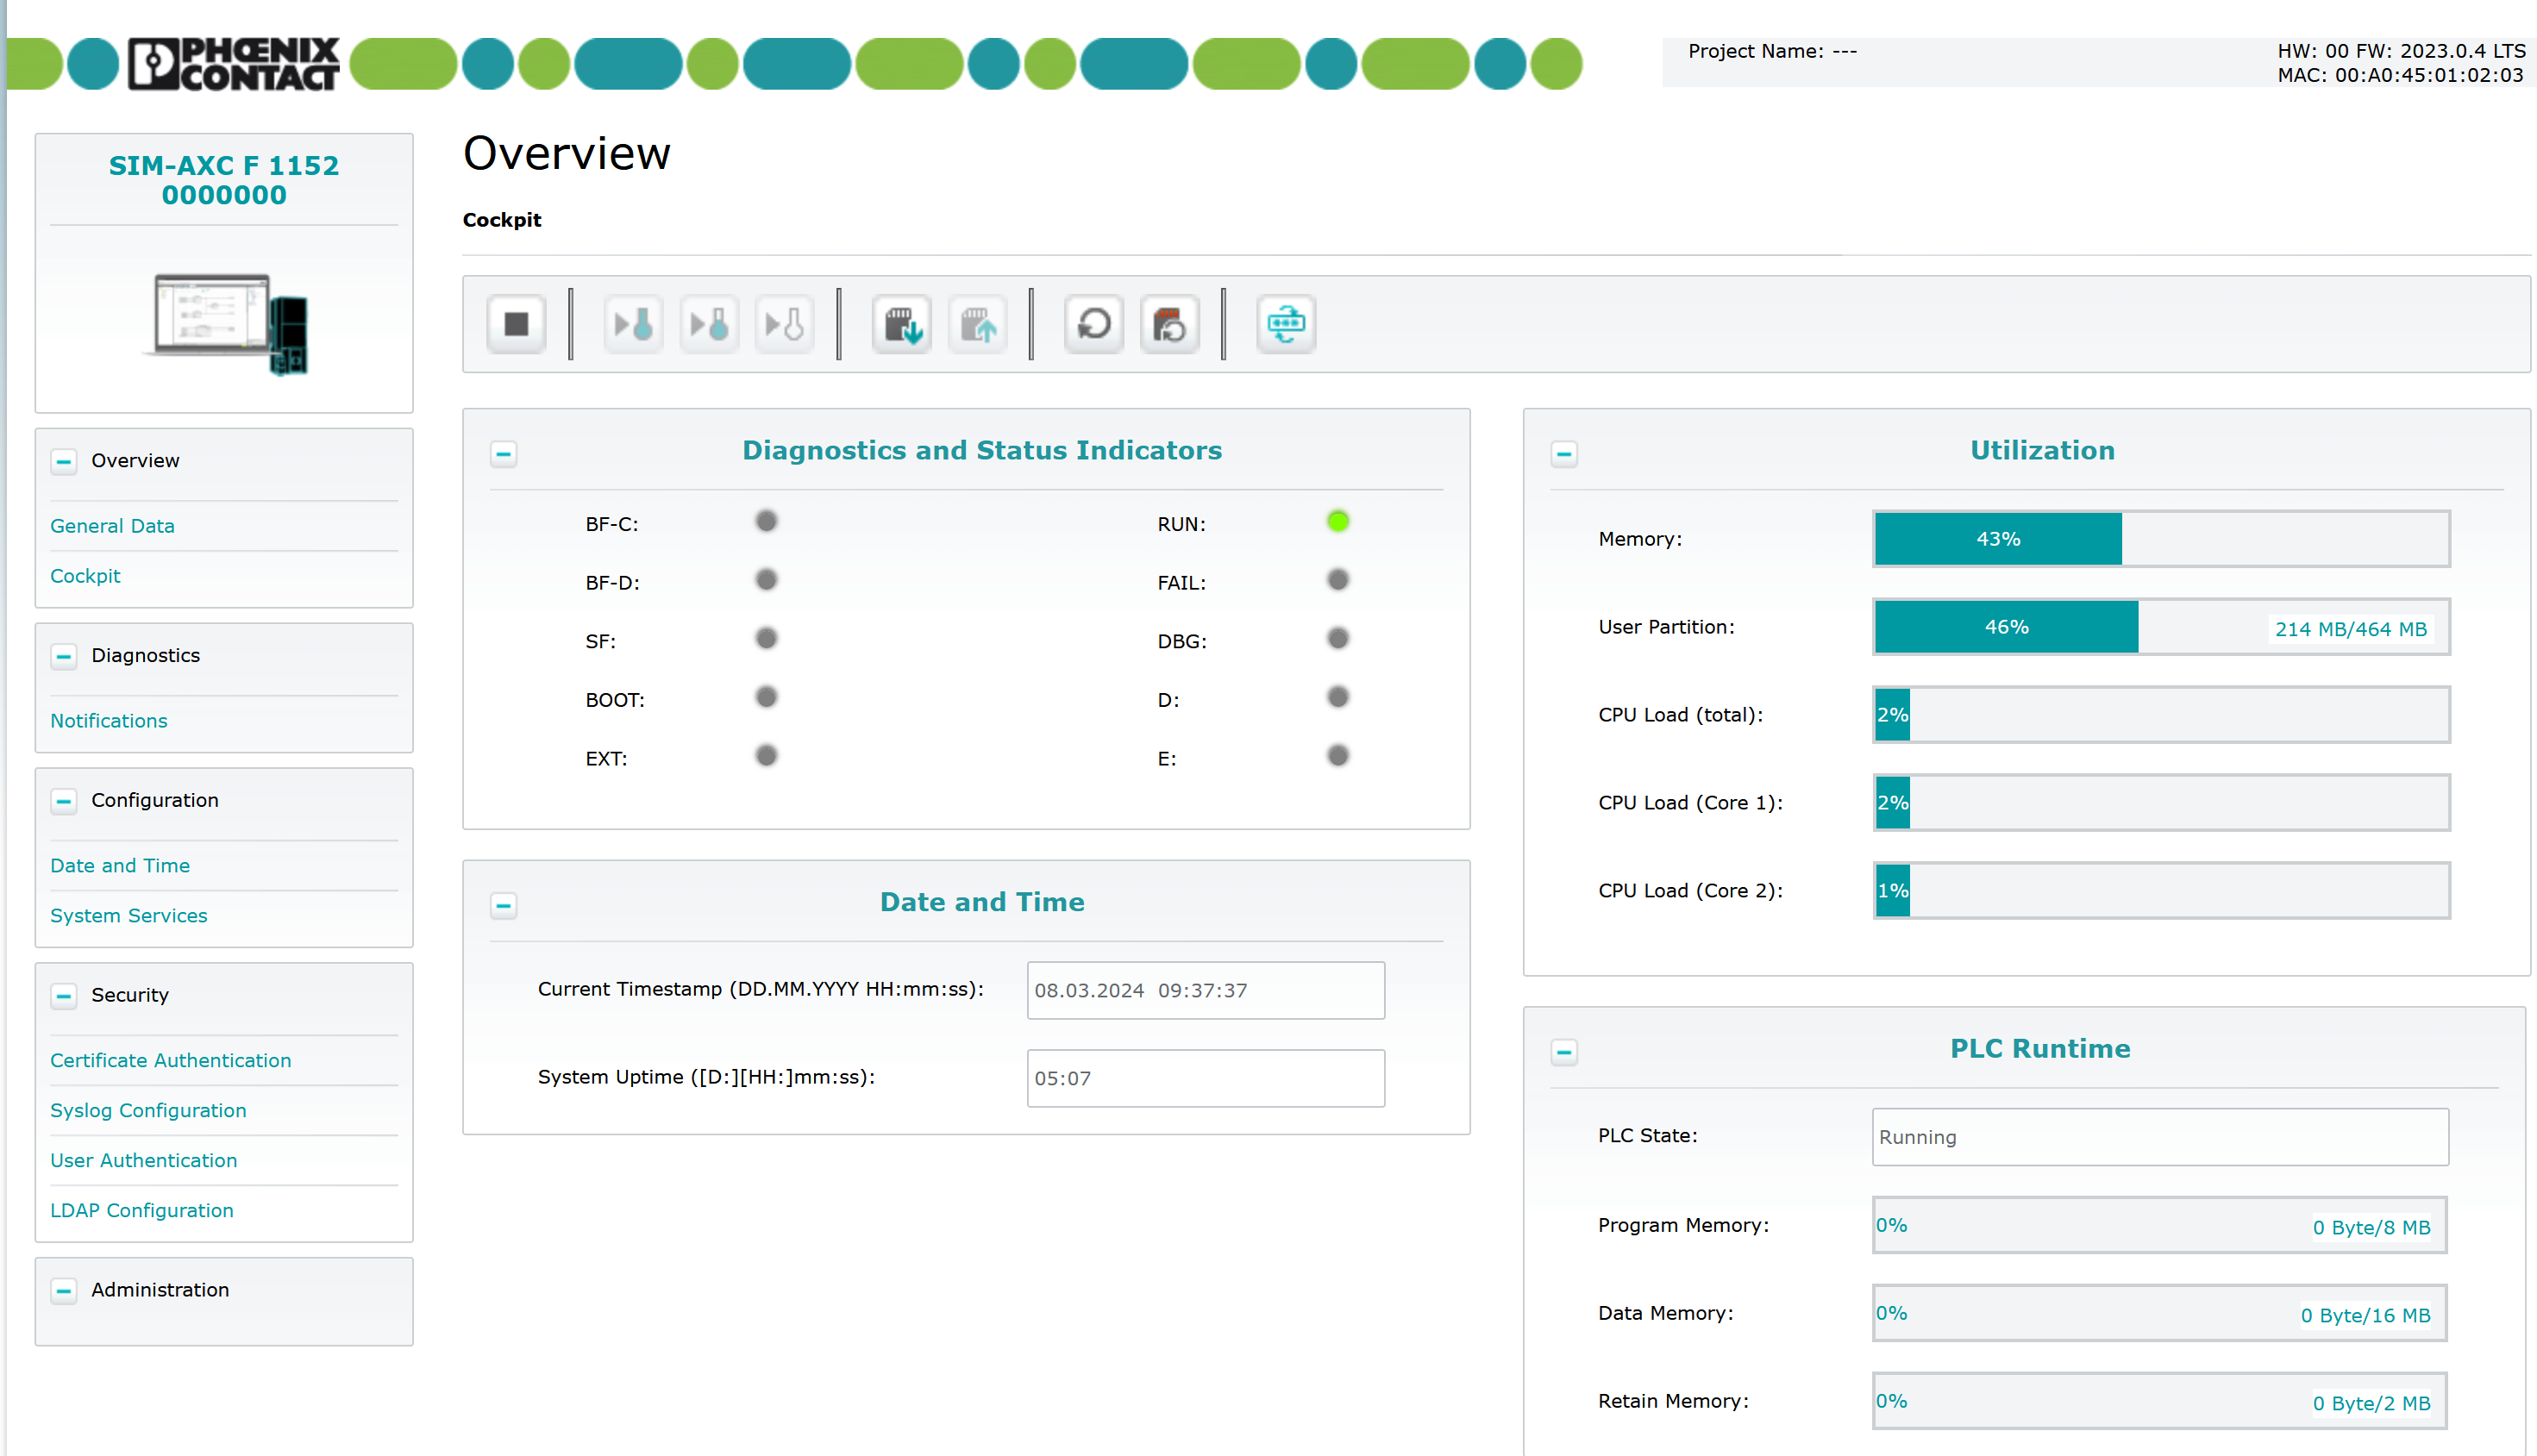The height and width of the screenshot is (1456, 2537).
Task: Click the Current Timestamp input field
Action: 1204,990
